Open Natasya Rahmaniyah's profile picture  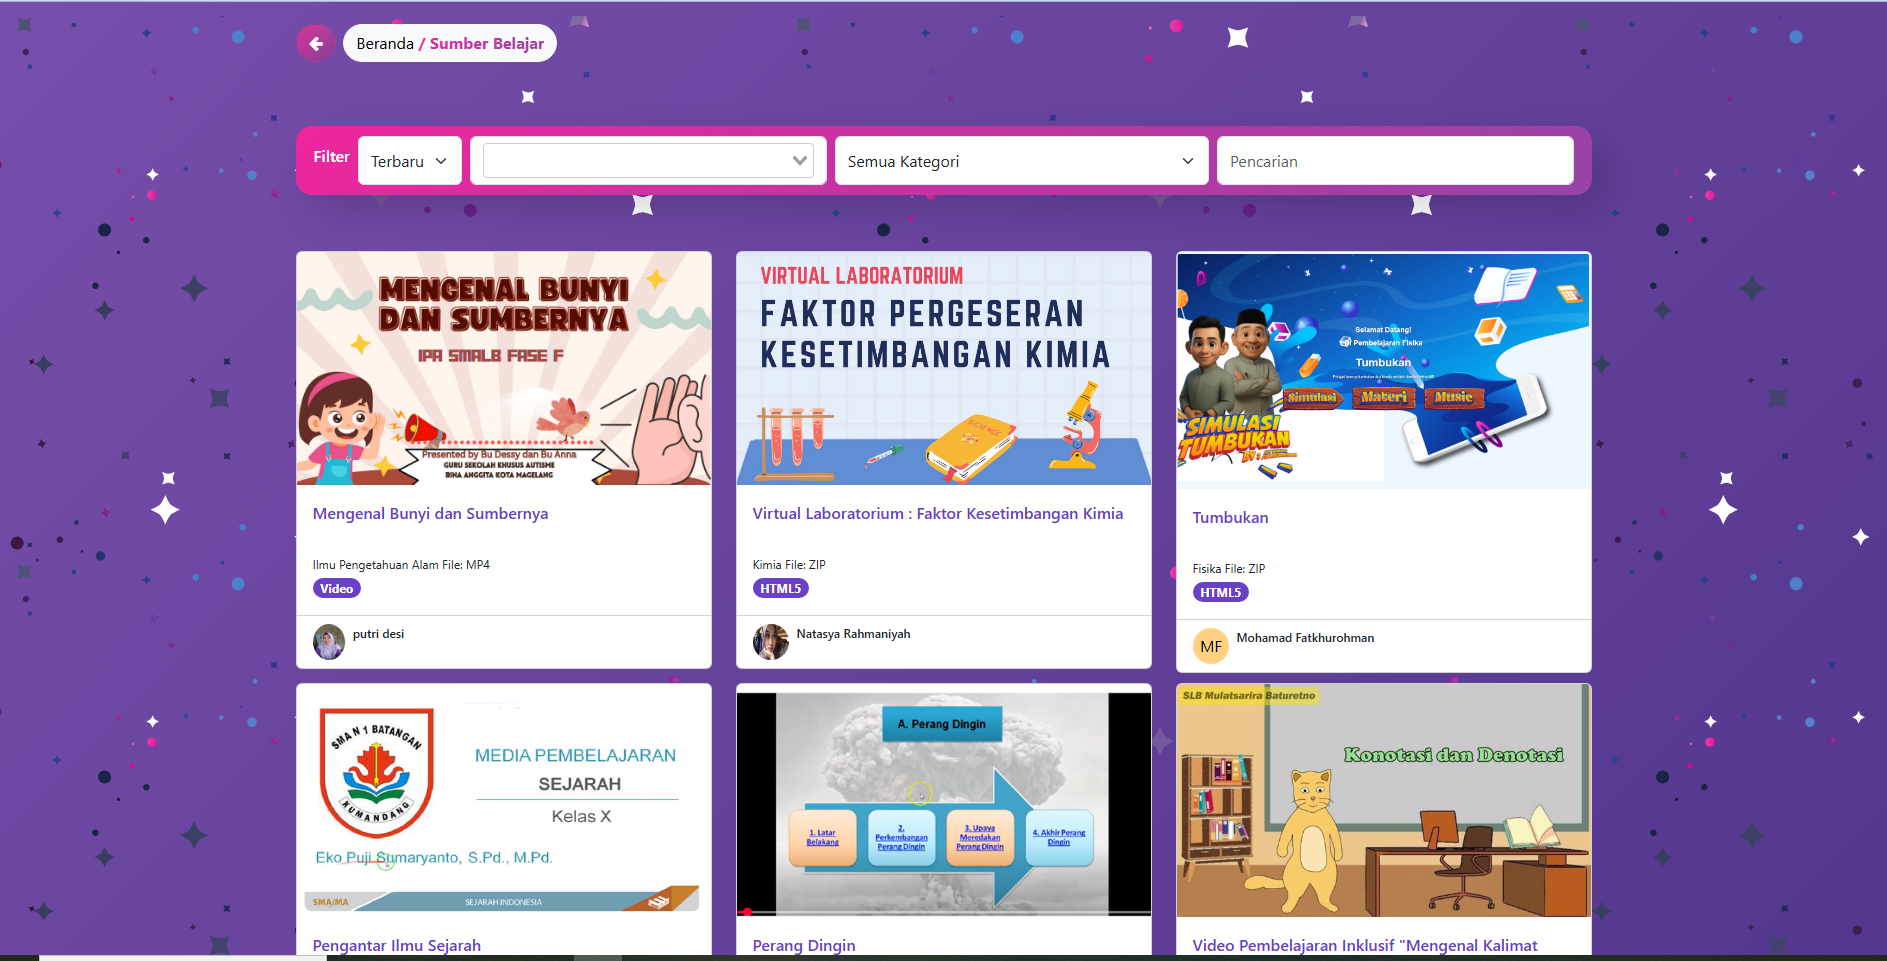tap(770, 642)
